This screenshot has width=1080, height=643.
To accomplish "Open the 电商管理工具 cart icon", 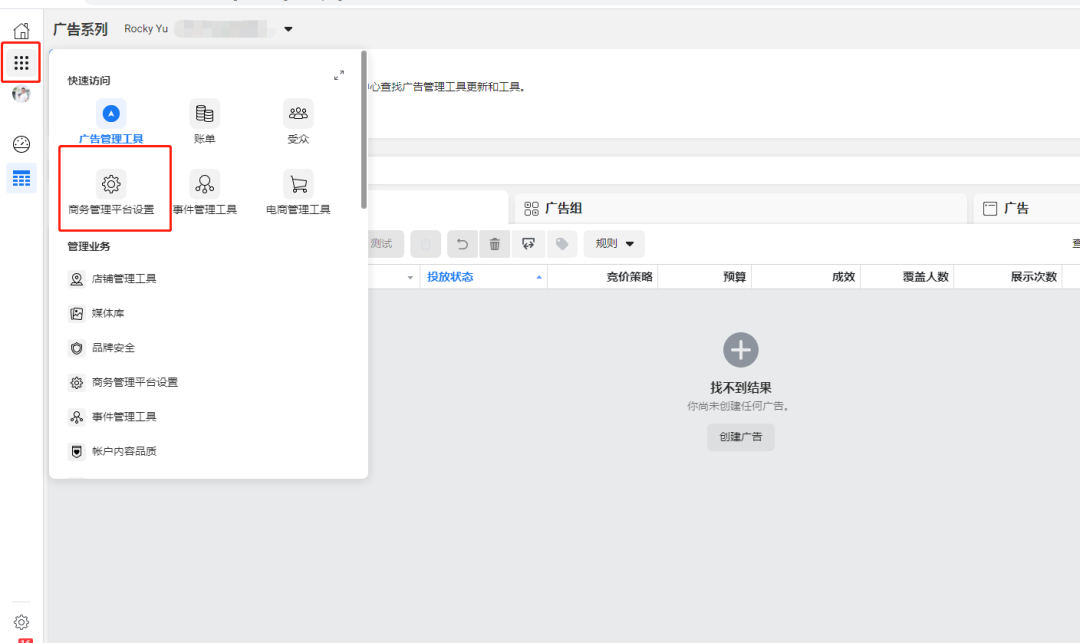I will tap(297, 185).
